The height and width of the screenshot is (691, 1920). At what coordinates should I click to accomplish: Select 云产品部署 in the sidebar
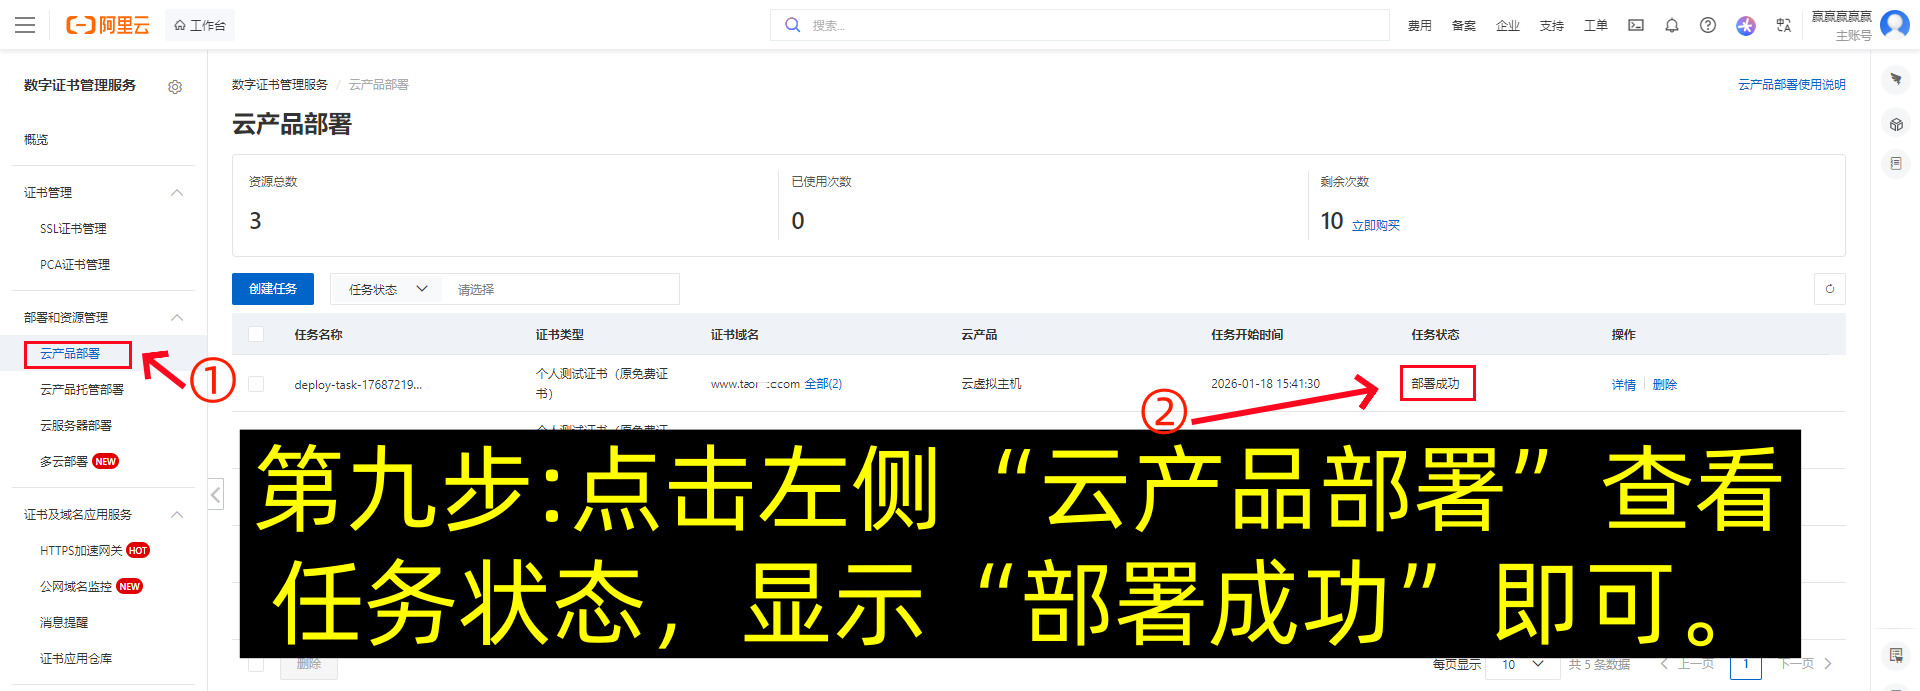pos(70,354)
